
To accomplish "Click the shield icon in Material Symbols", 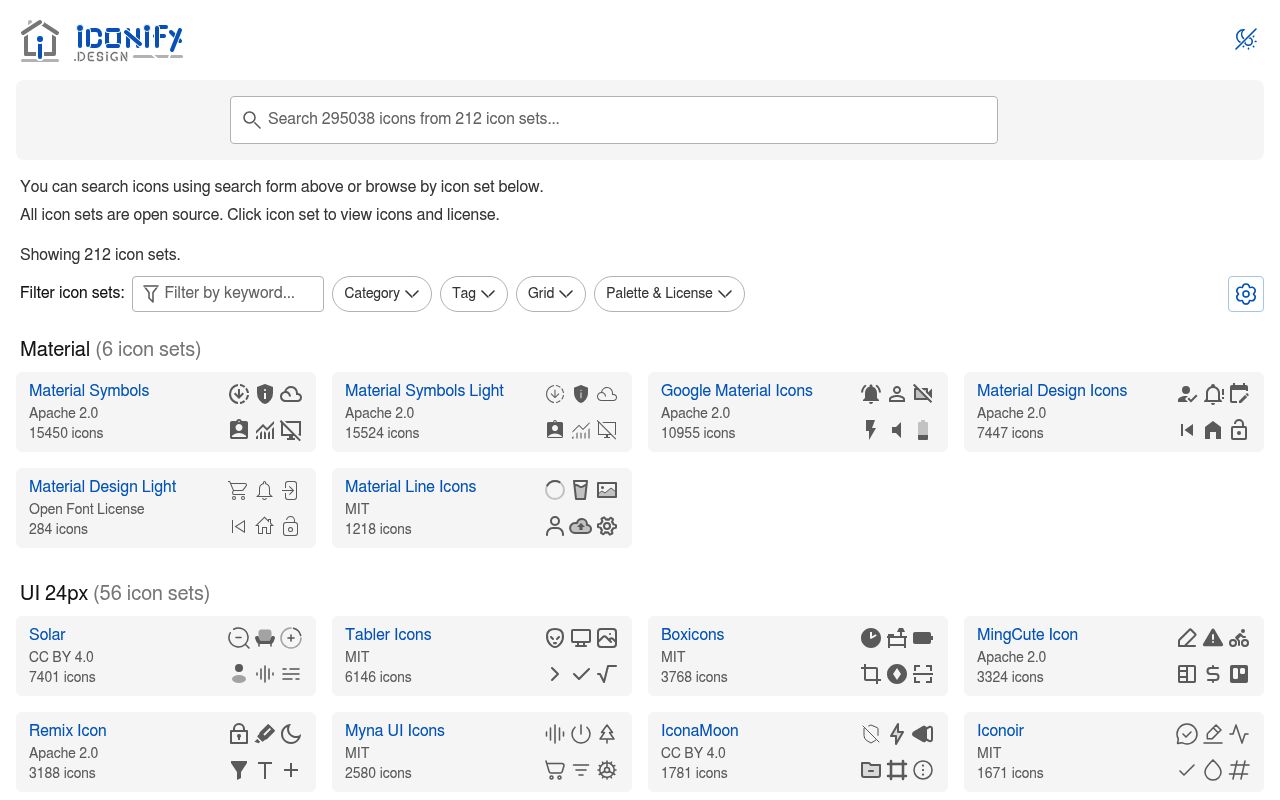I will (x=265, y=394).
